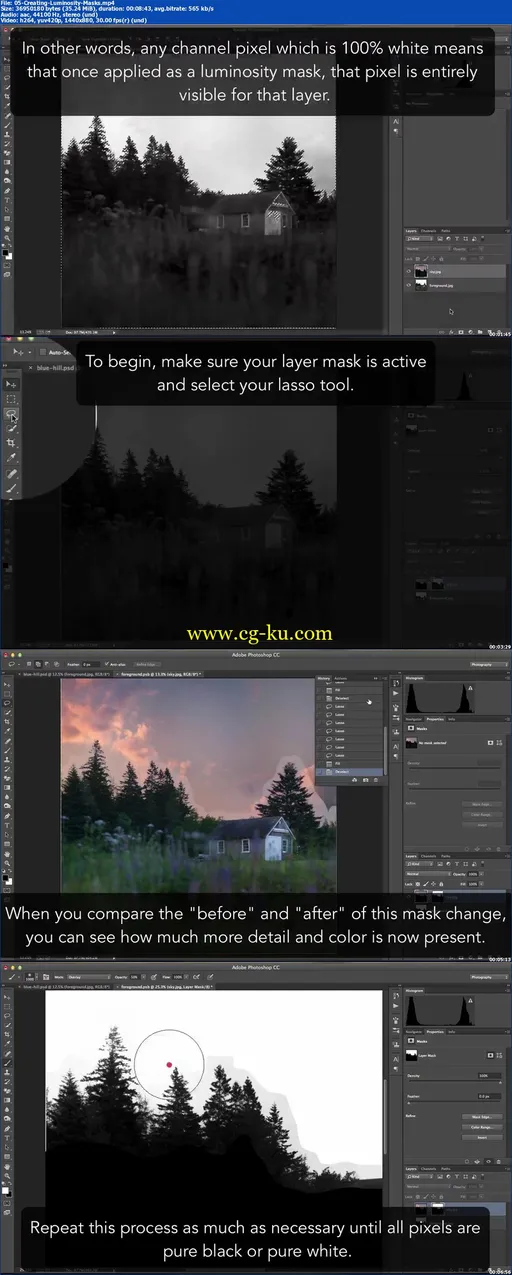
Task: Click the foreground color swatch in bottom frame
Action: (5, 1191)
